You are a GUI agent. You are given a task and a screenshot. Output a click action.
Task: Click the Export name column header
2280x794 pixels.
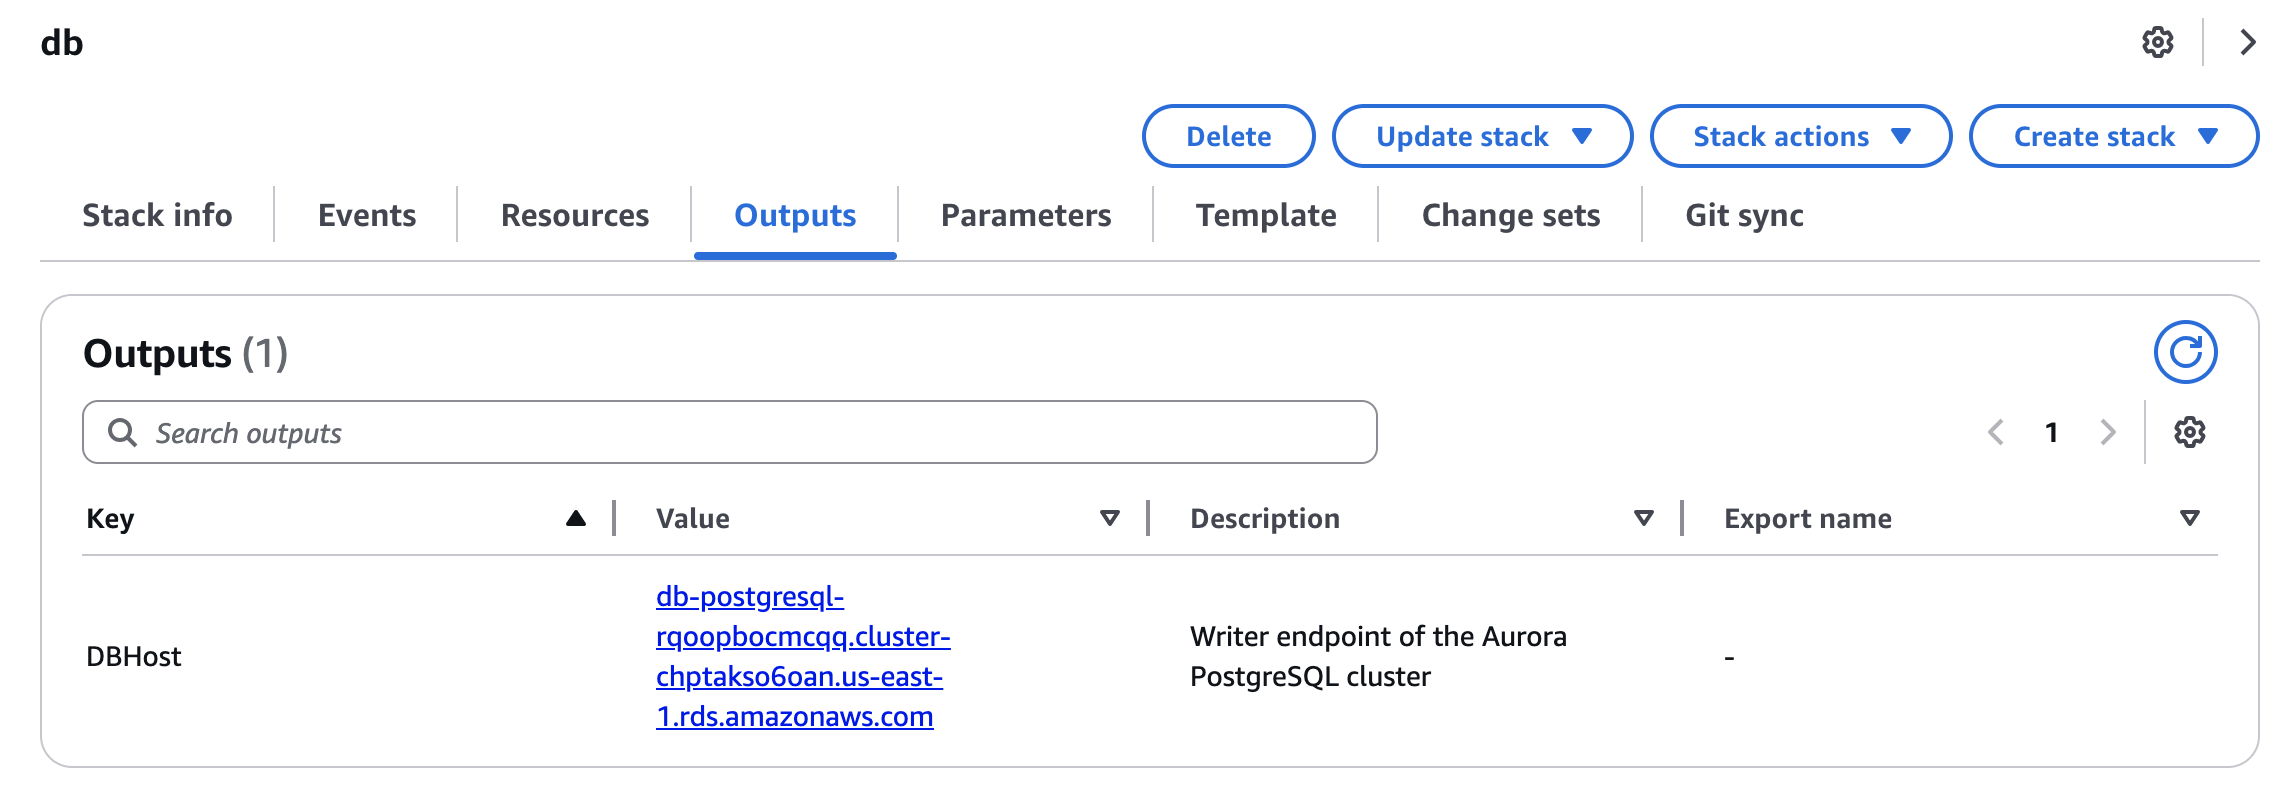[x=1808, y=518]
